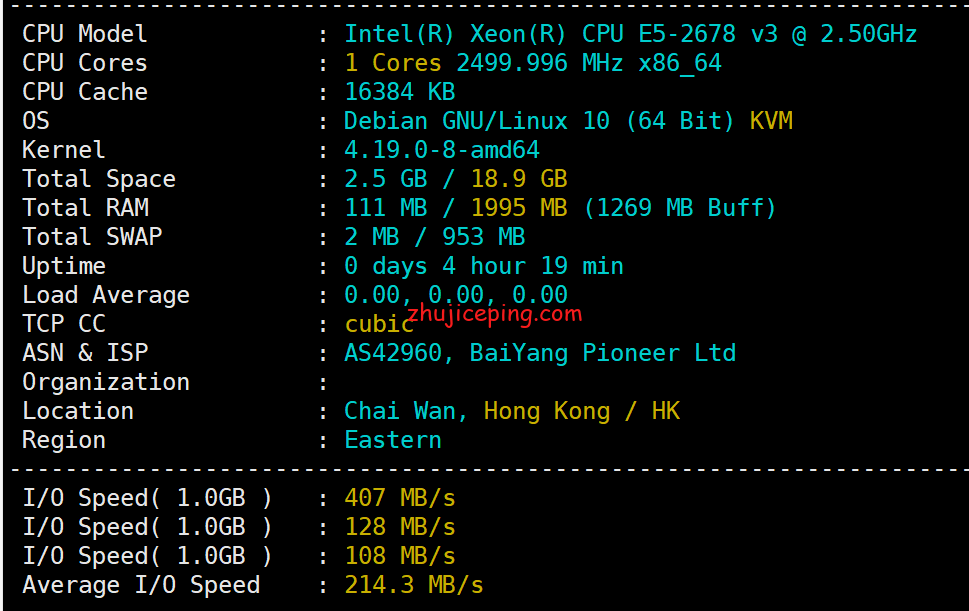Click the Organization label
The image size is (969, 611).
click(106, 382)
